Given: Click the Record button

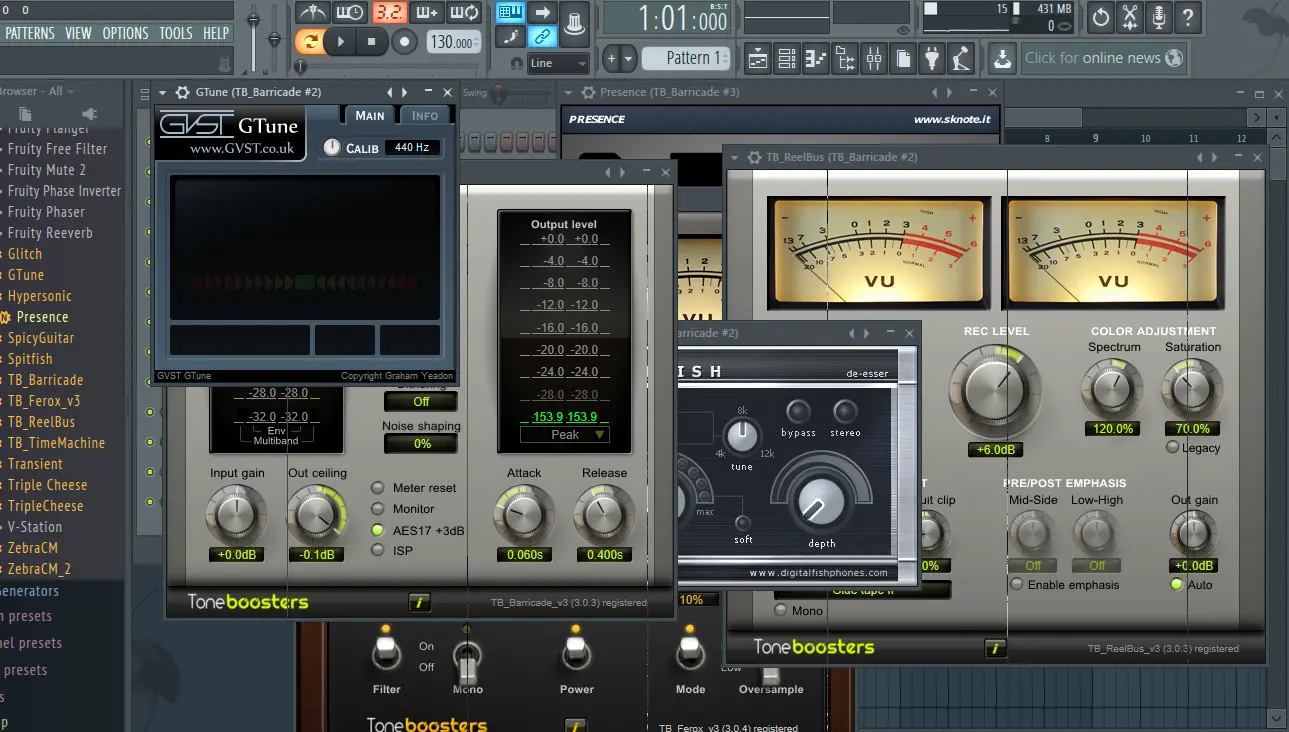Looking at the screenshot, I should 404,42.
